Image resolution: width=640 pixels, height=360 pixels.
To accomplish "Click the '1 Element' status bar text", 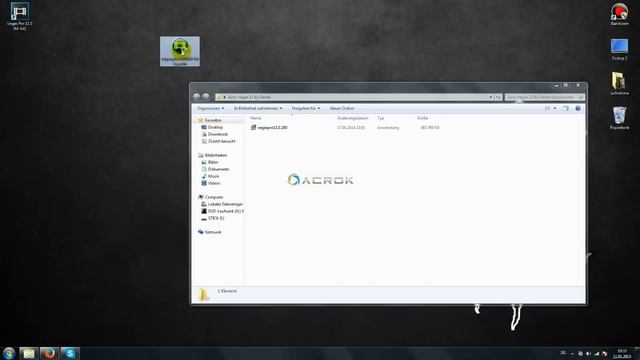I will [x=227, y=291].
